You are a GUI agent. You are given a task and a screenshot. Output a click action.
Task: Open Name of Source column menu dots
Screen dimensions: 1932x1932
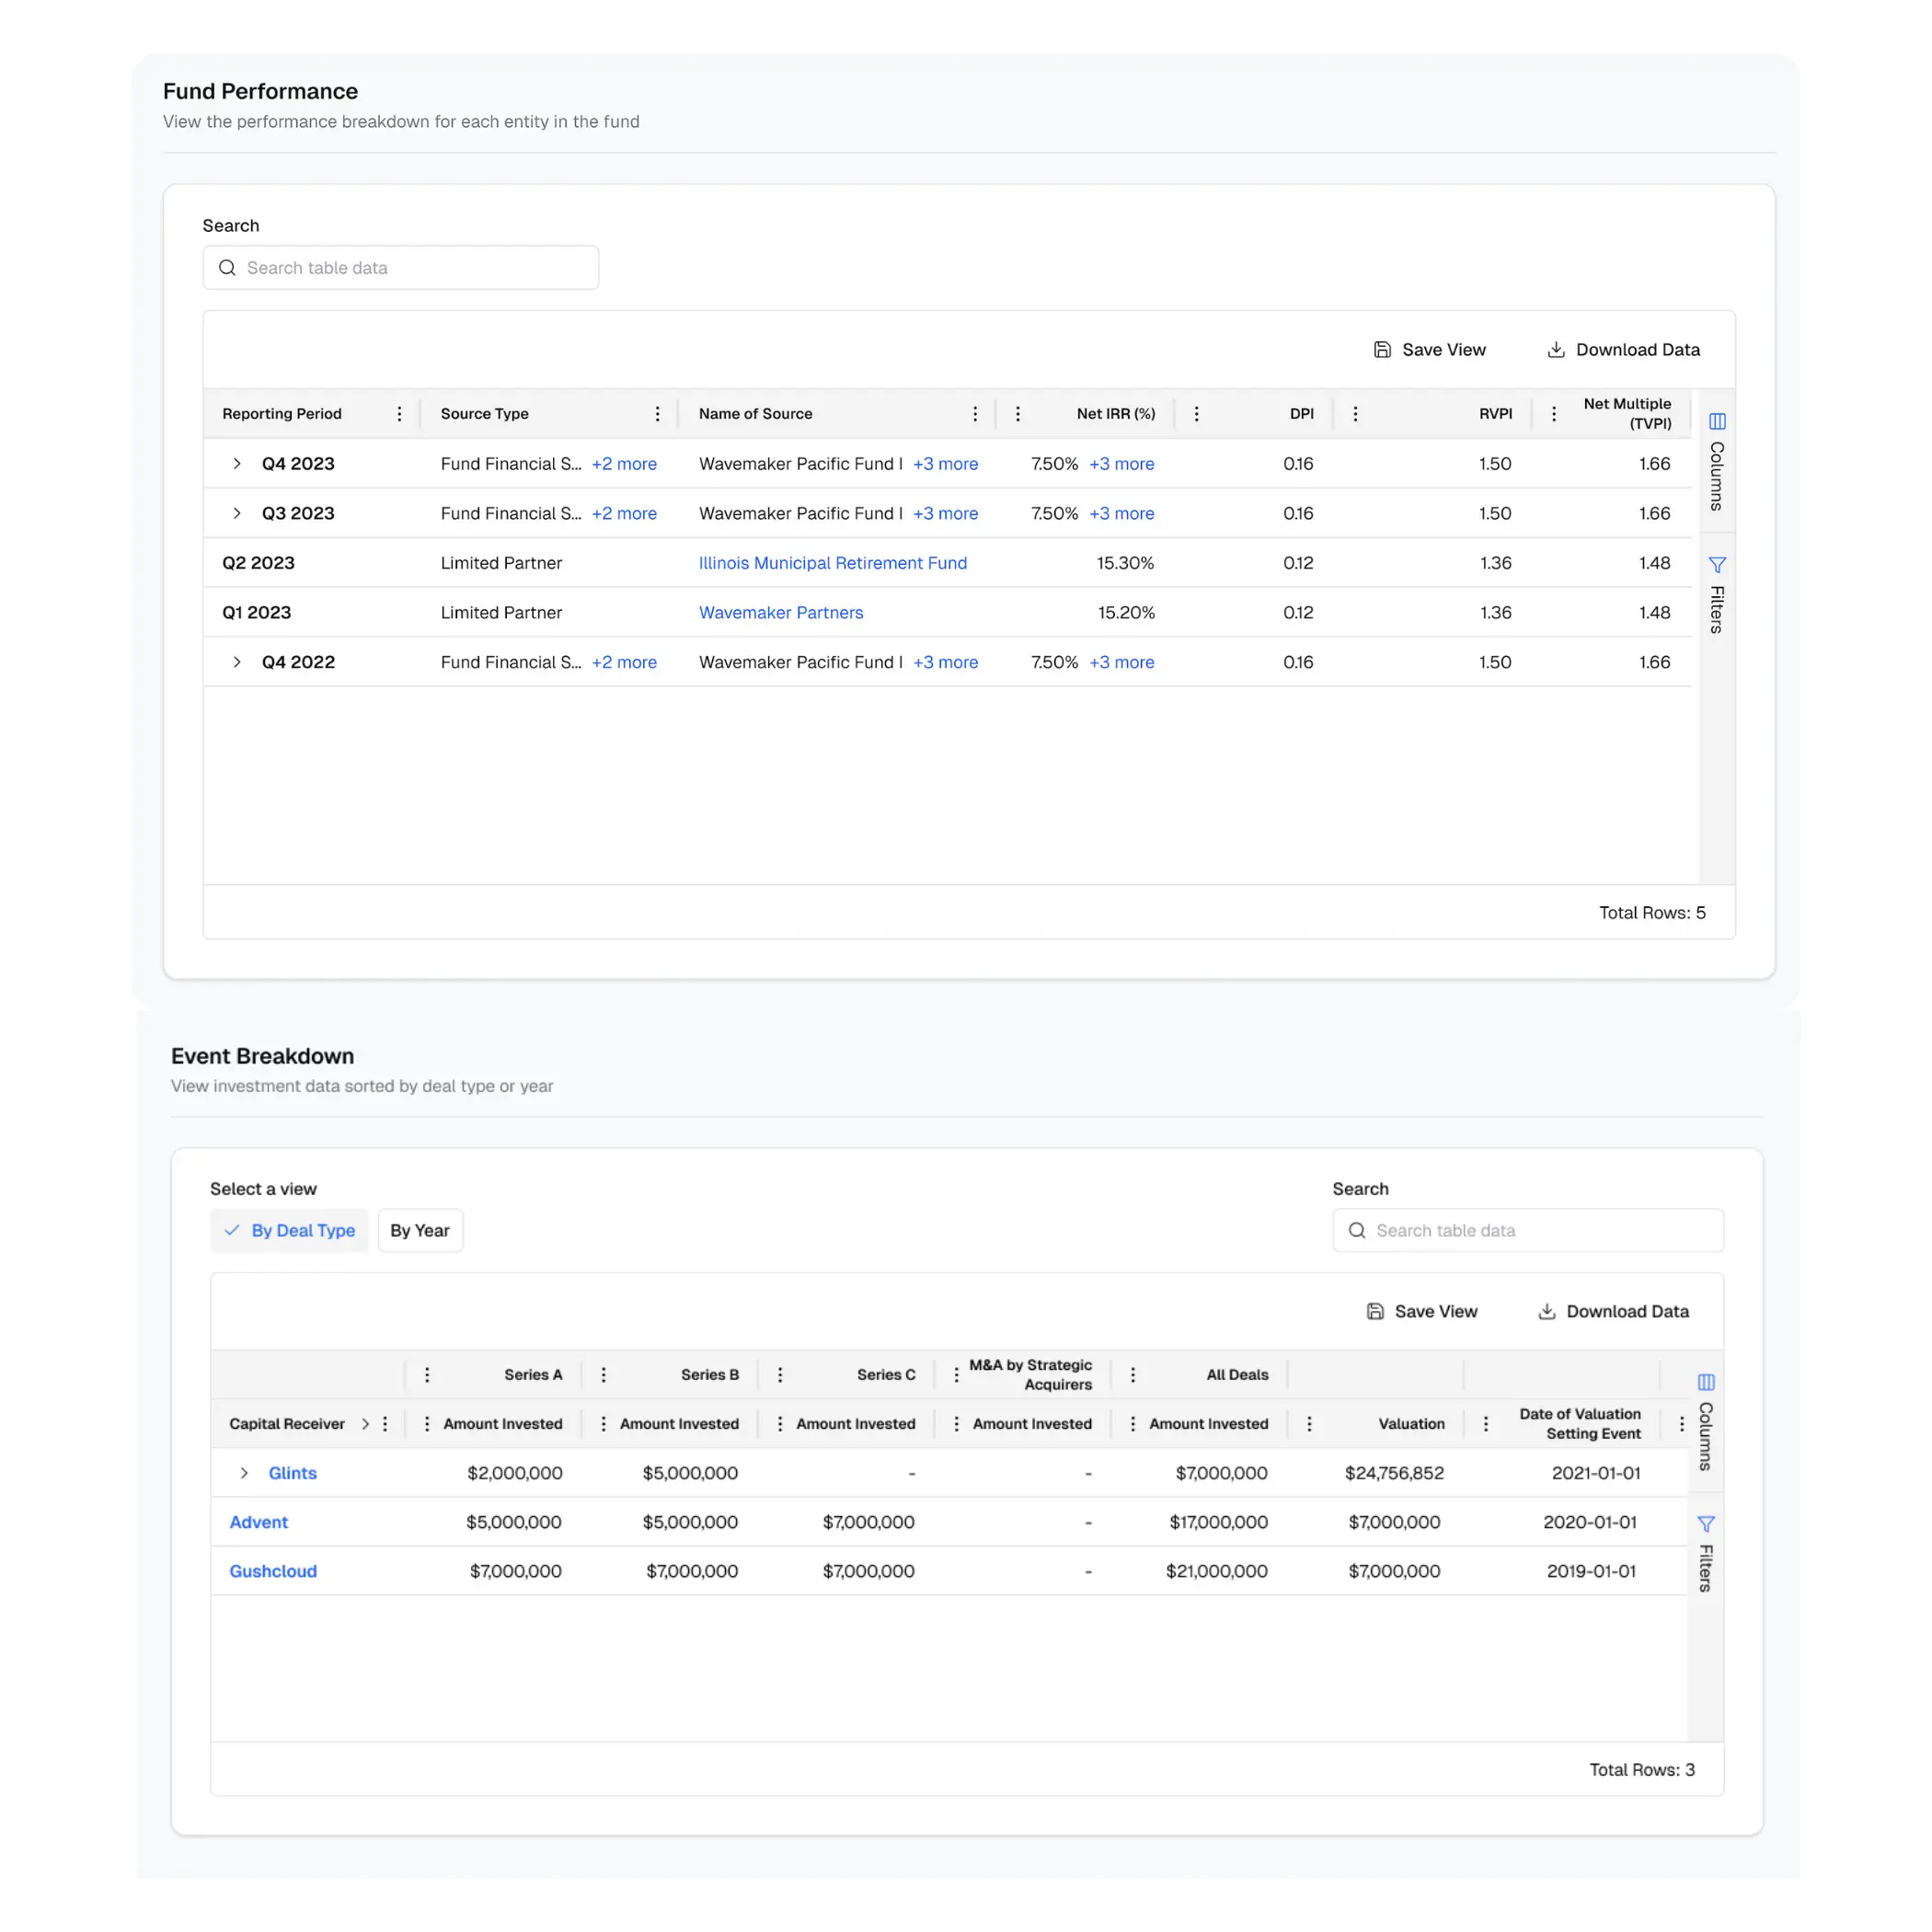(975, 414)
